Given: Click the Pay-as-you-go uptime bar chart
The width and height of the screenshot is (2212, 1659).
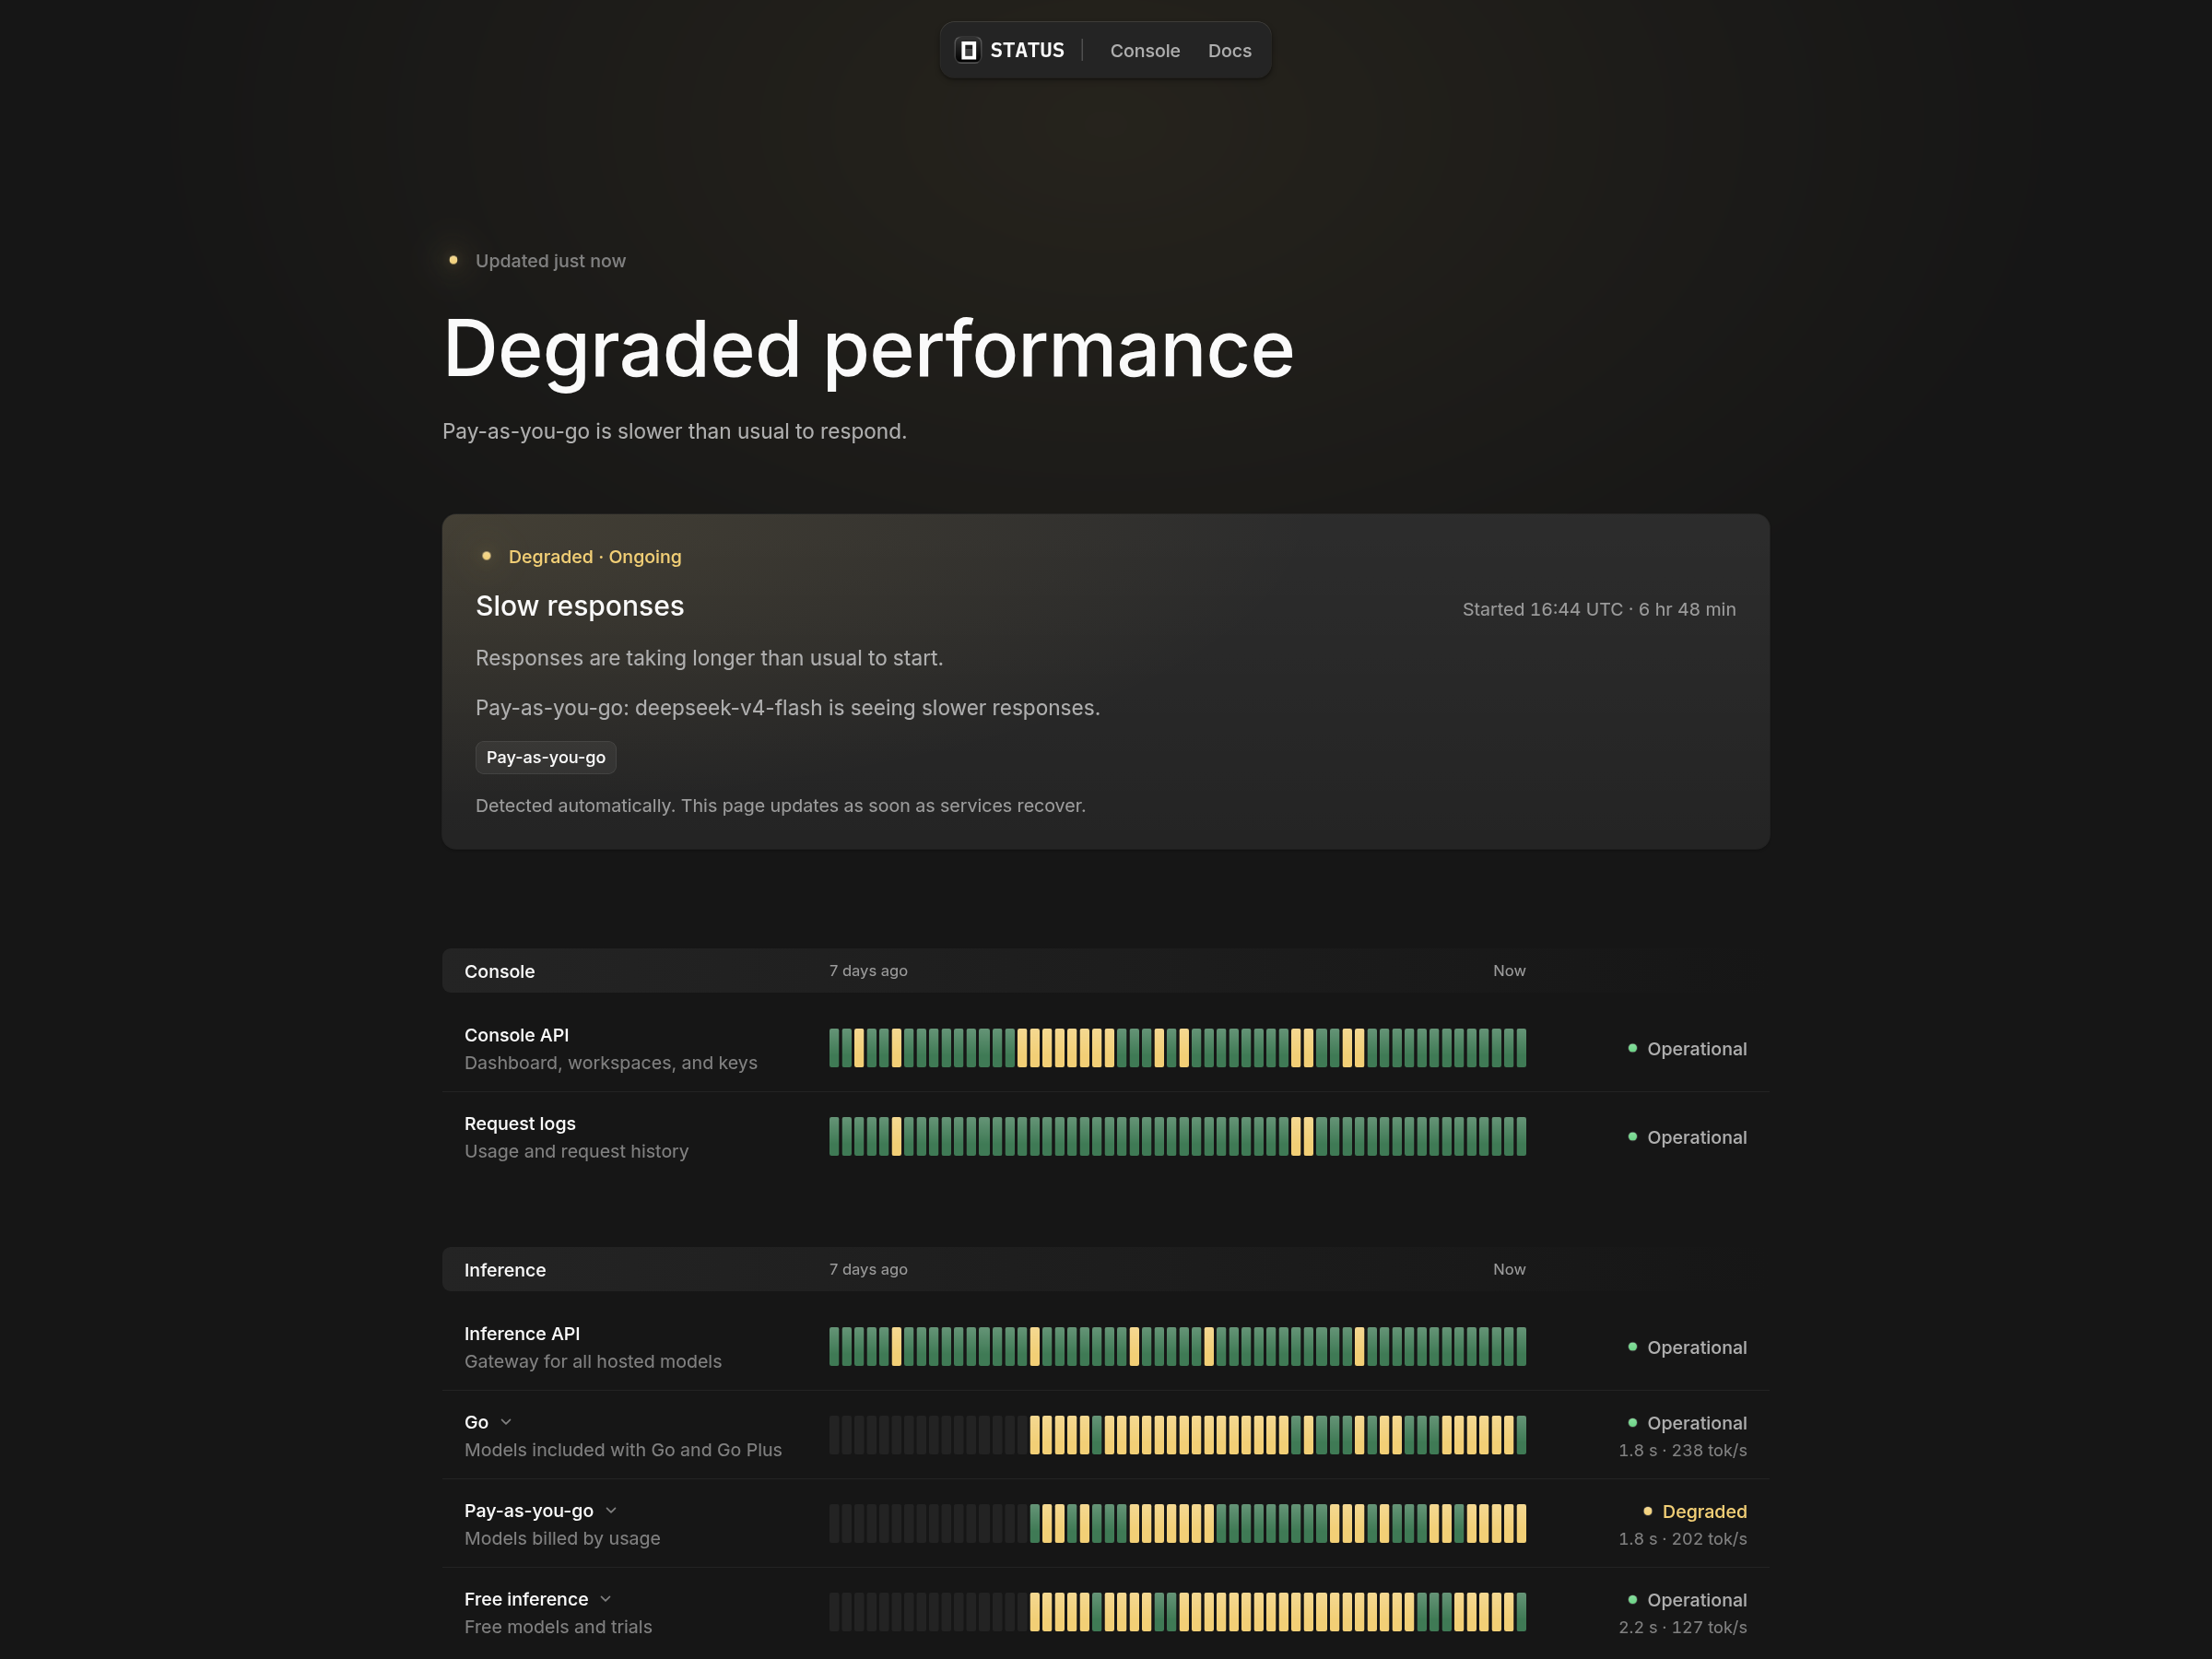Looking at the screenshot, I should [1177, 1524].
